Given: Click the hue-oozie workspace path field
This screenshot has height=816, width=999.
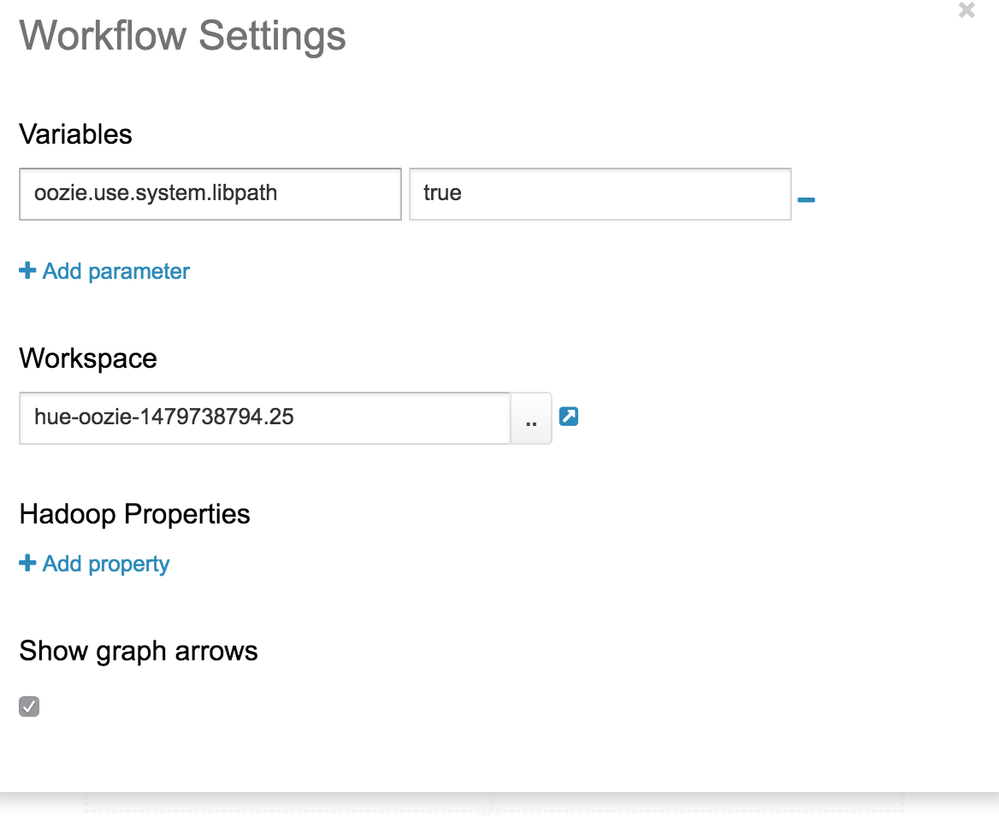Looking at the screenshot, I should click(x=265, y=418).
